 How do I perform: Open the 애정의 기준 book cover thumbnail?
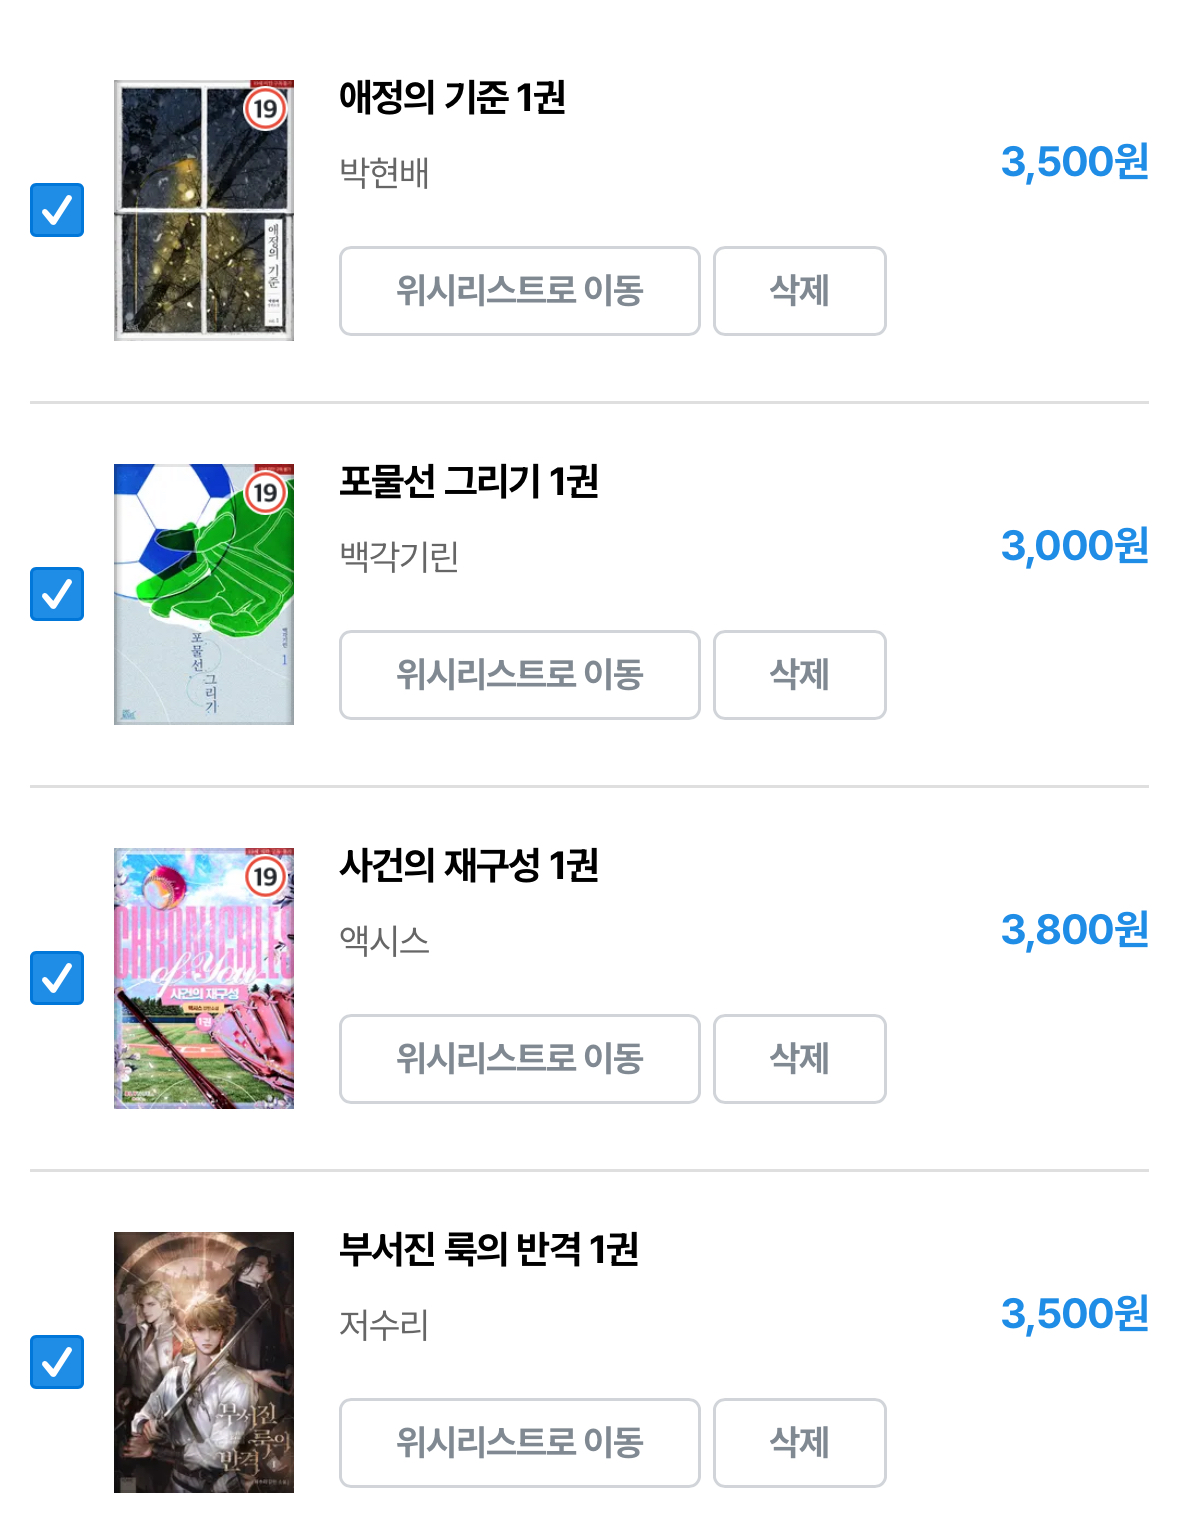tap(204, 210)
